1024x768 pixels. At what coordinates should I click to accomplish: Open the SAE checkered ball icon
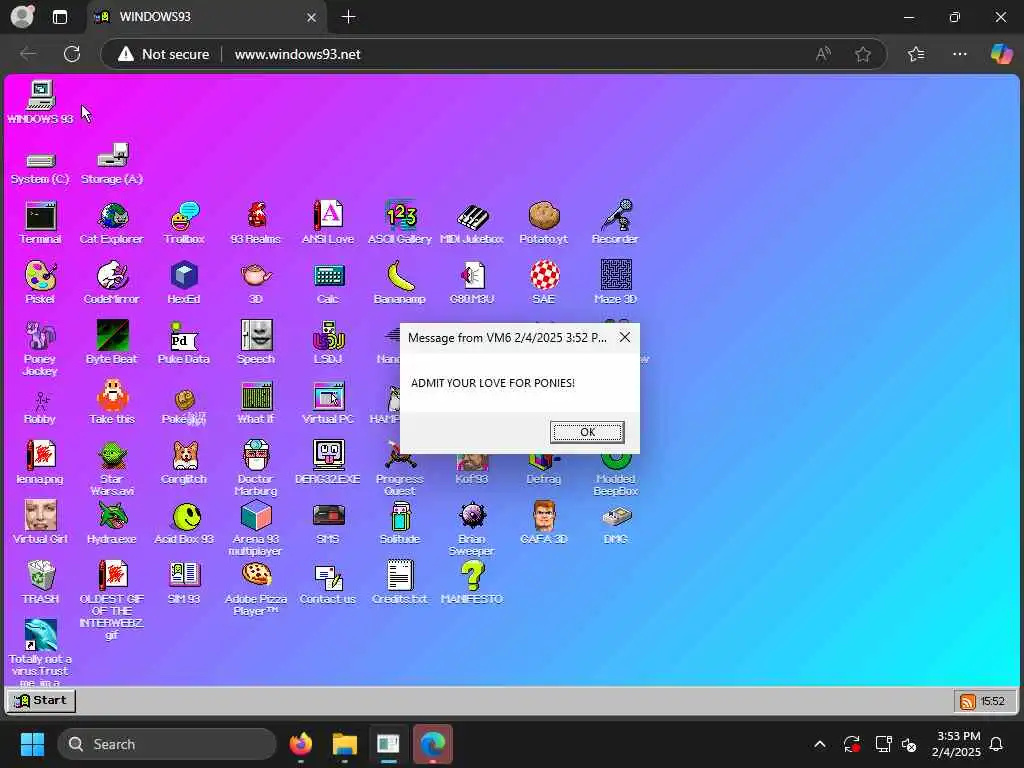coord(544,283)
